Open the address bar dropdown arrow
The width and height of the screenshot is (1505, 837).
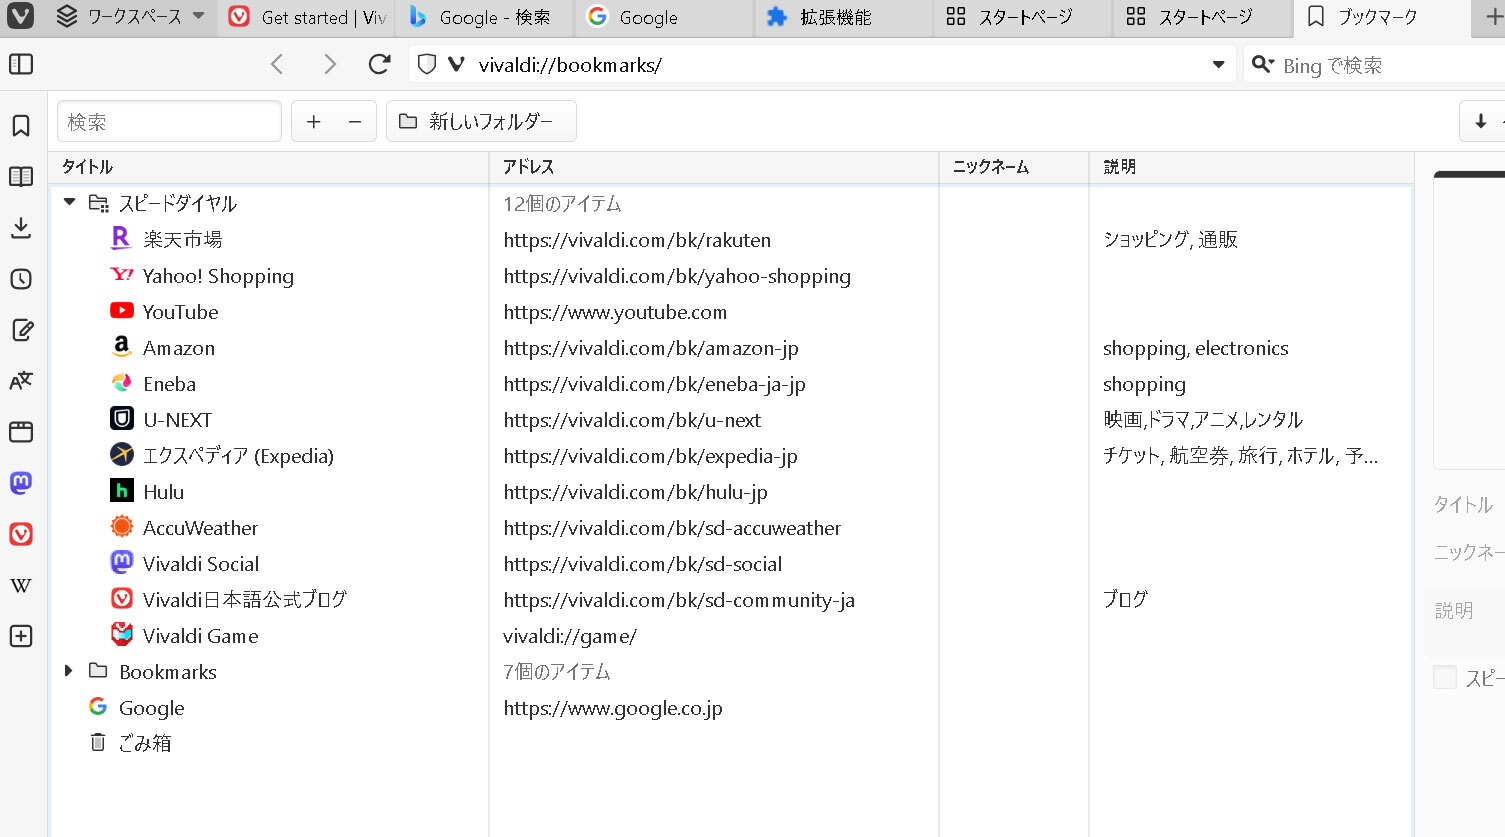pos(1218,65)
